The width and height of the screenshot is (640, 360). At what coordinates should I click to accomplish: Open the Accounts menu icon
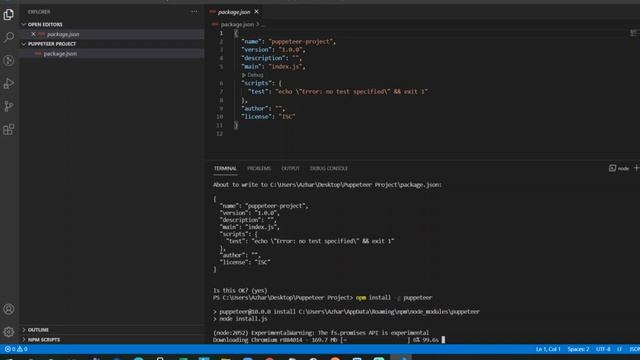[9, 309]
